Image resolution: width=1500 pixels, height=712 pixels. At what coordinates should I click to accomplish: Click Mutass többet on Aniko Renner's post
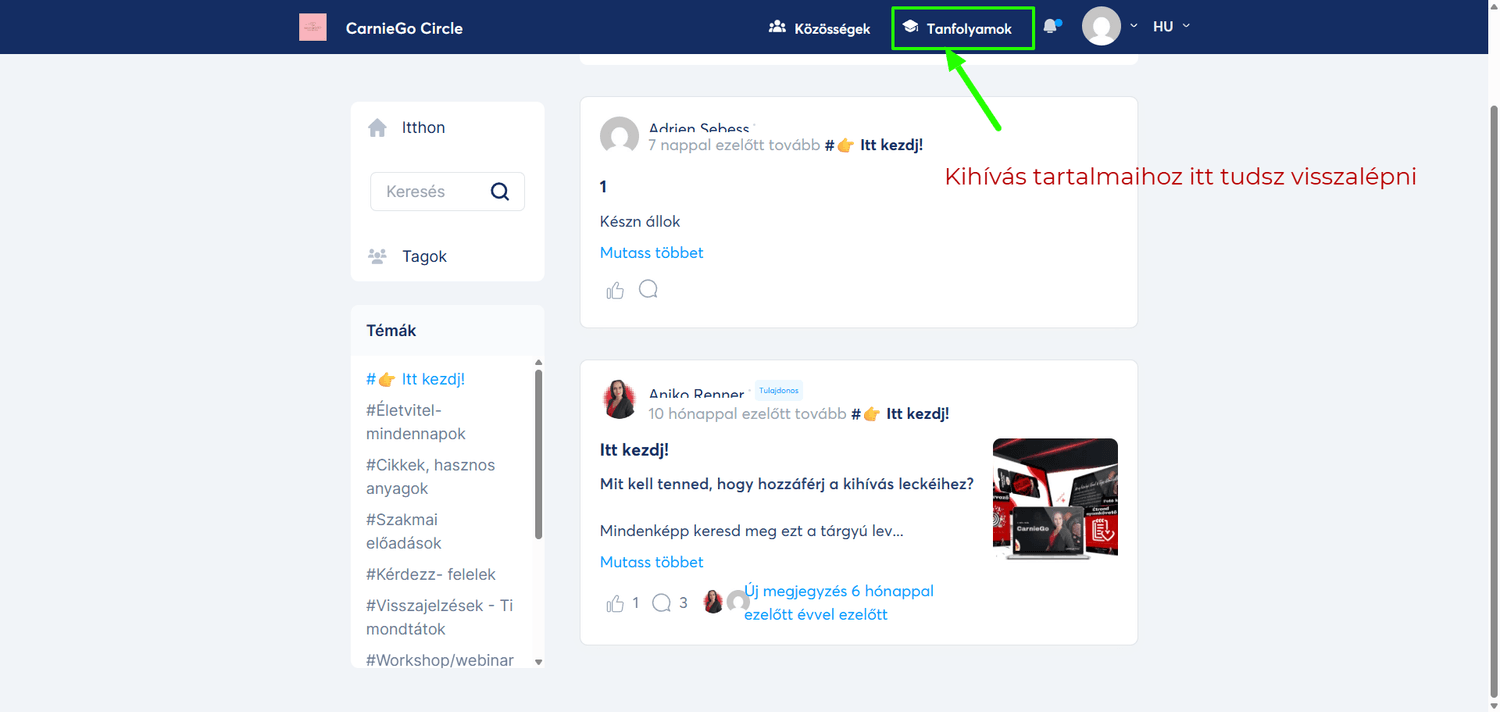coord(652,562)
